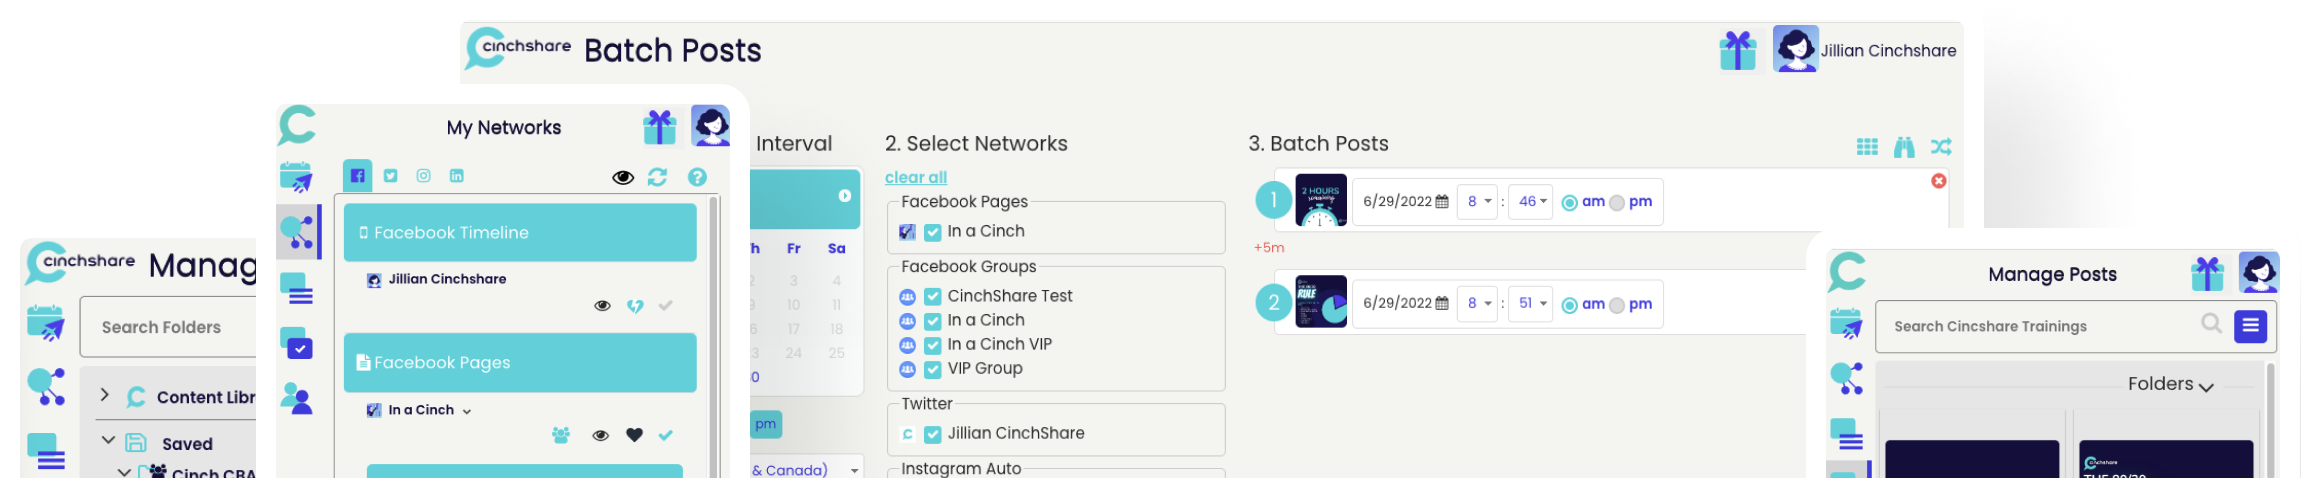Expand the Folders dropdown in Manage Posts
Screen dimensions: 2301x478
pyautogui.click(x=2170, y=385)
